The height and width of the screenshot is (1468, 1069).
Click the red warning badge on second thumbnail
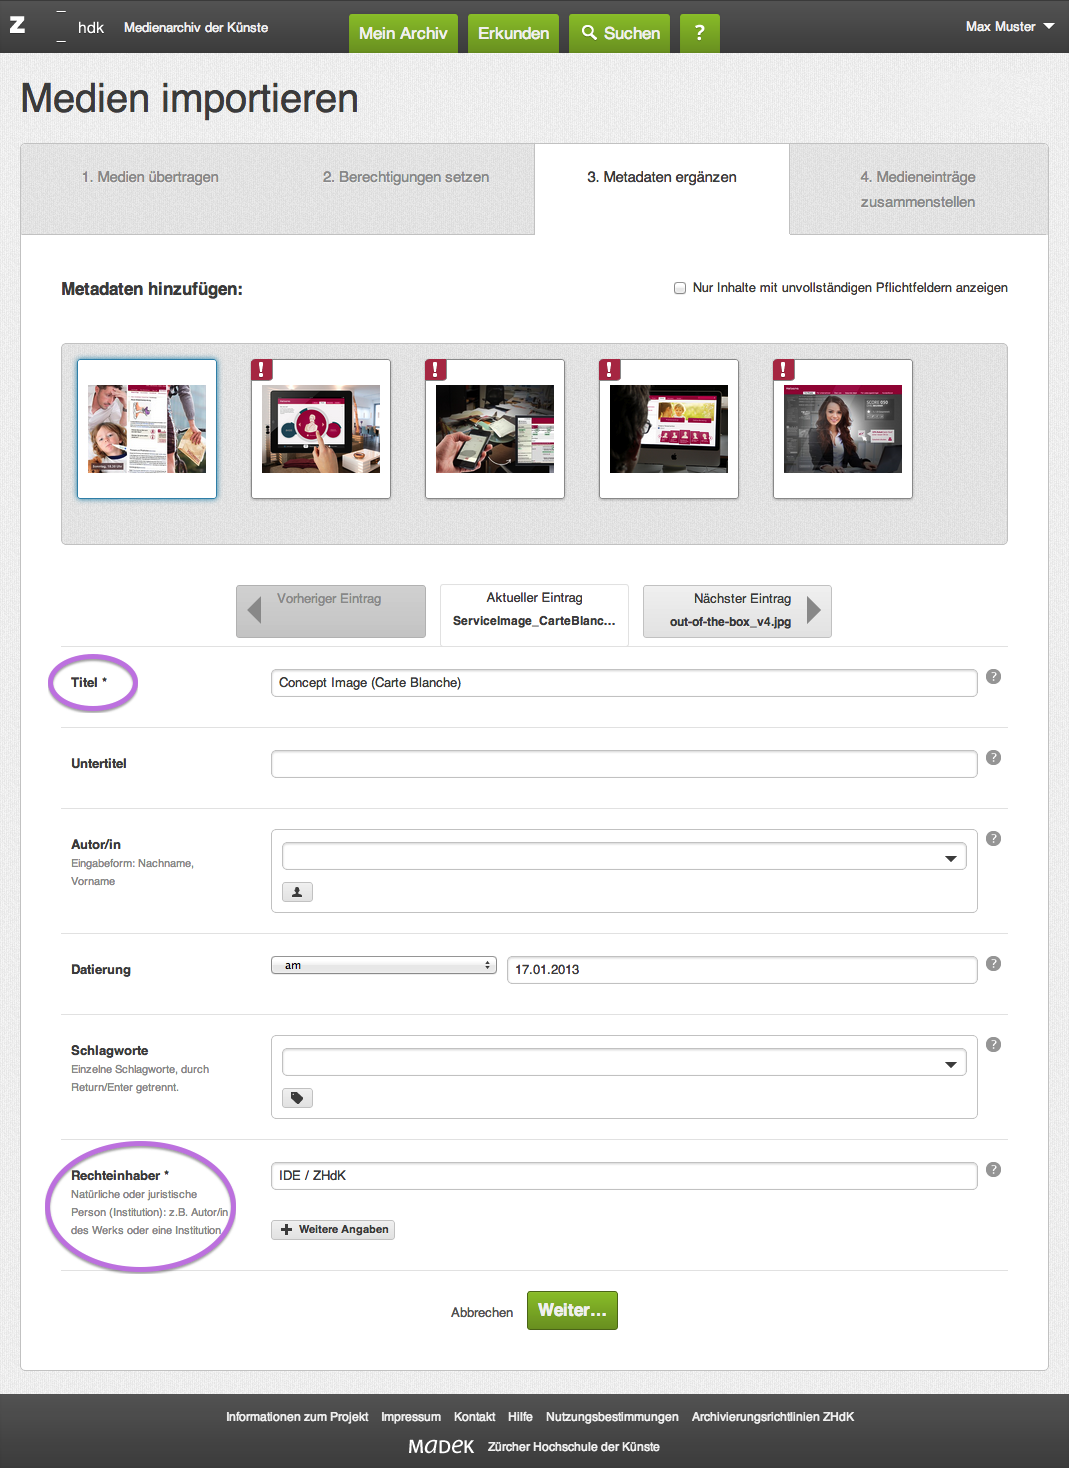pos(262,370)
